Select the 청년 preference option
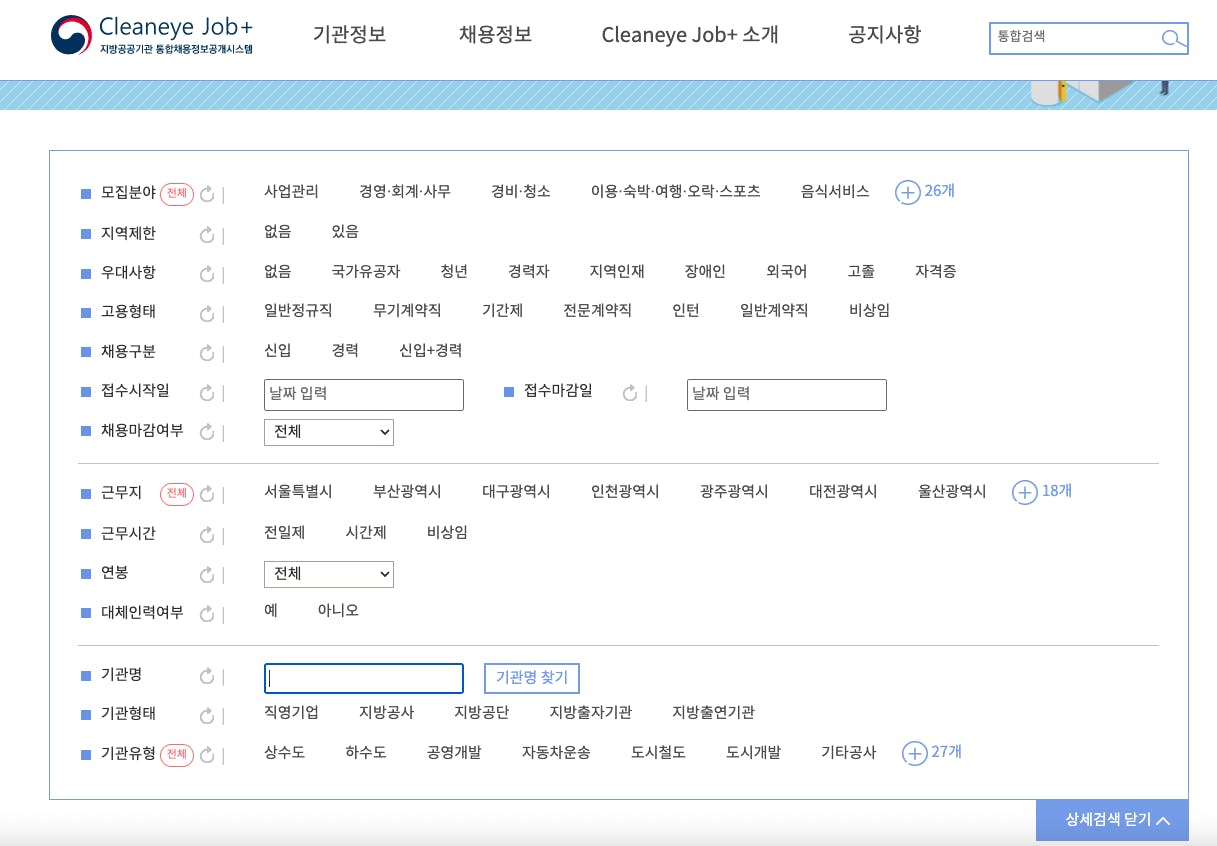Viewport: 1217px width, 846px height. click(x=454, y=272)
